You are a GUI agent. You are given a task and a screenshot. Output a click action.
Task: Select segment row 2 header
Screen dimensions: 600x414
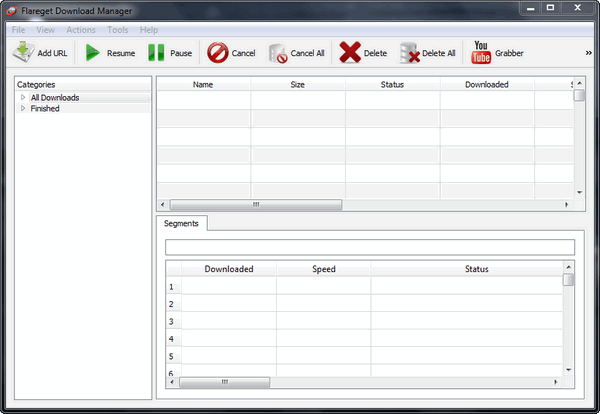point(174,304)
